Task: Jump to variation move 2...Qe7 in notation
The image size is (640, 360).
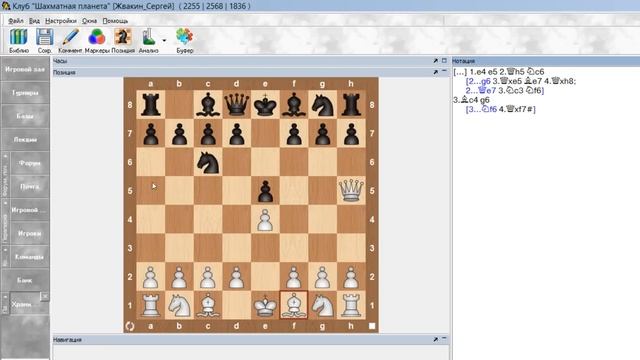Action: click(481, 91)
